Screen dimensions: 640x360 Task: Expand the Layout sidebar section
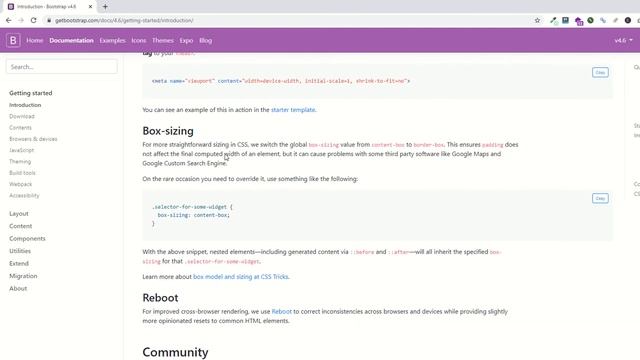(x=19, y=213)
